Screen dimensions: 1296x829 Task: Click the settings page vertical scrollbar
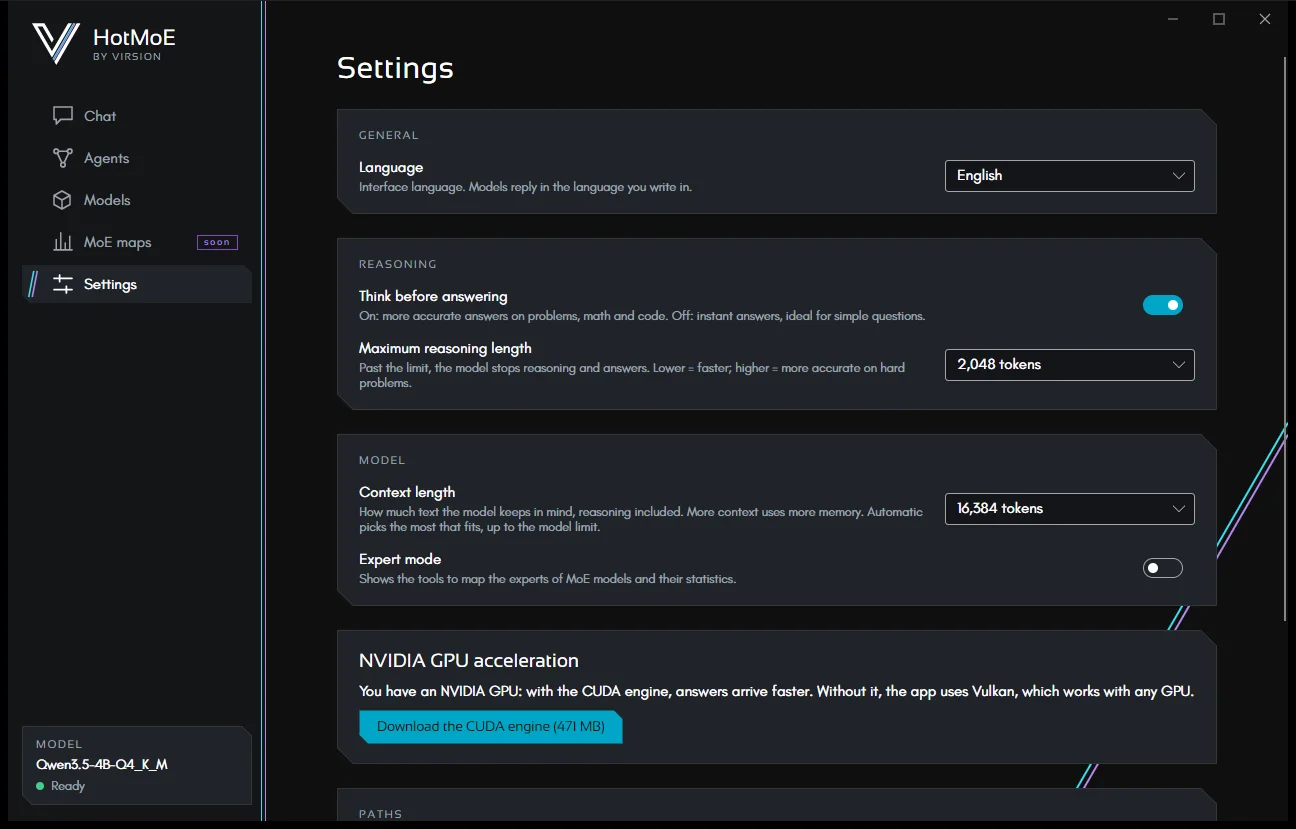tap(1284, 340)
